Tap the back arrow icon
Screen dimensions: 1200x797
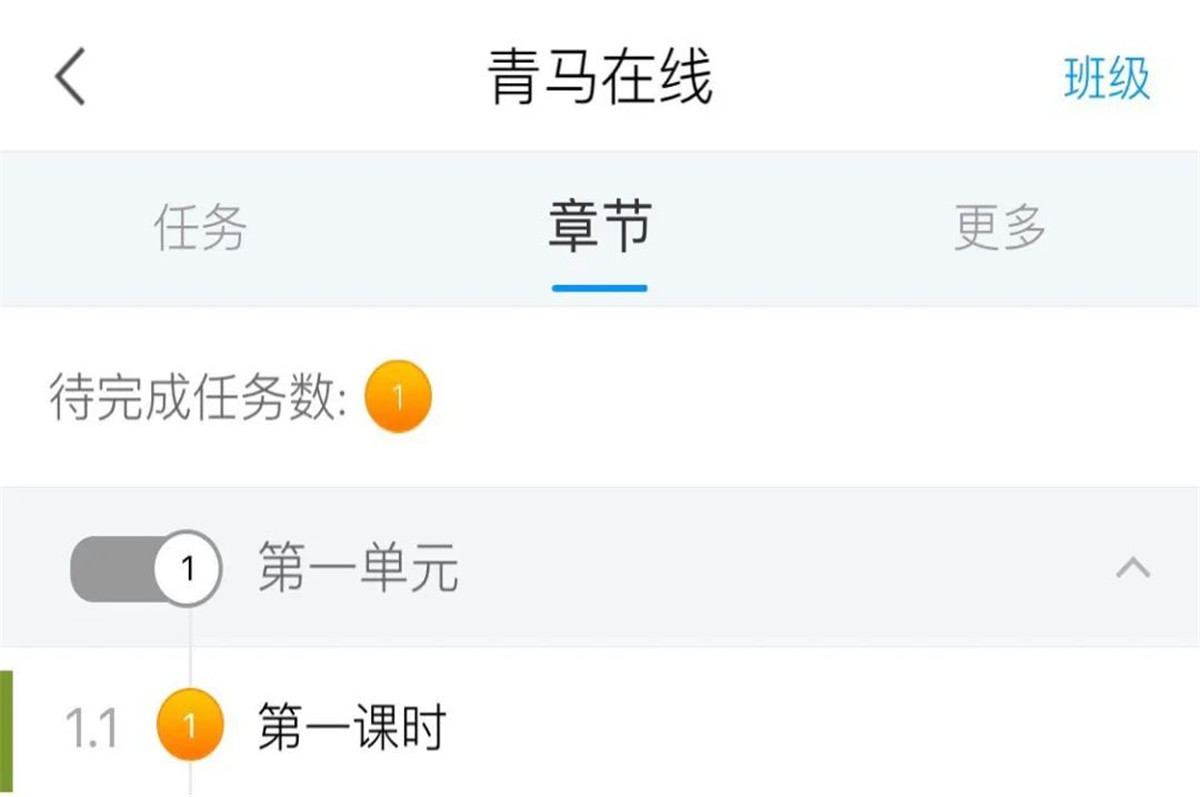71,77
